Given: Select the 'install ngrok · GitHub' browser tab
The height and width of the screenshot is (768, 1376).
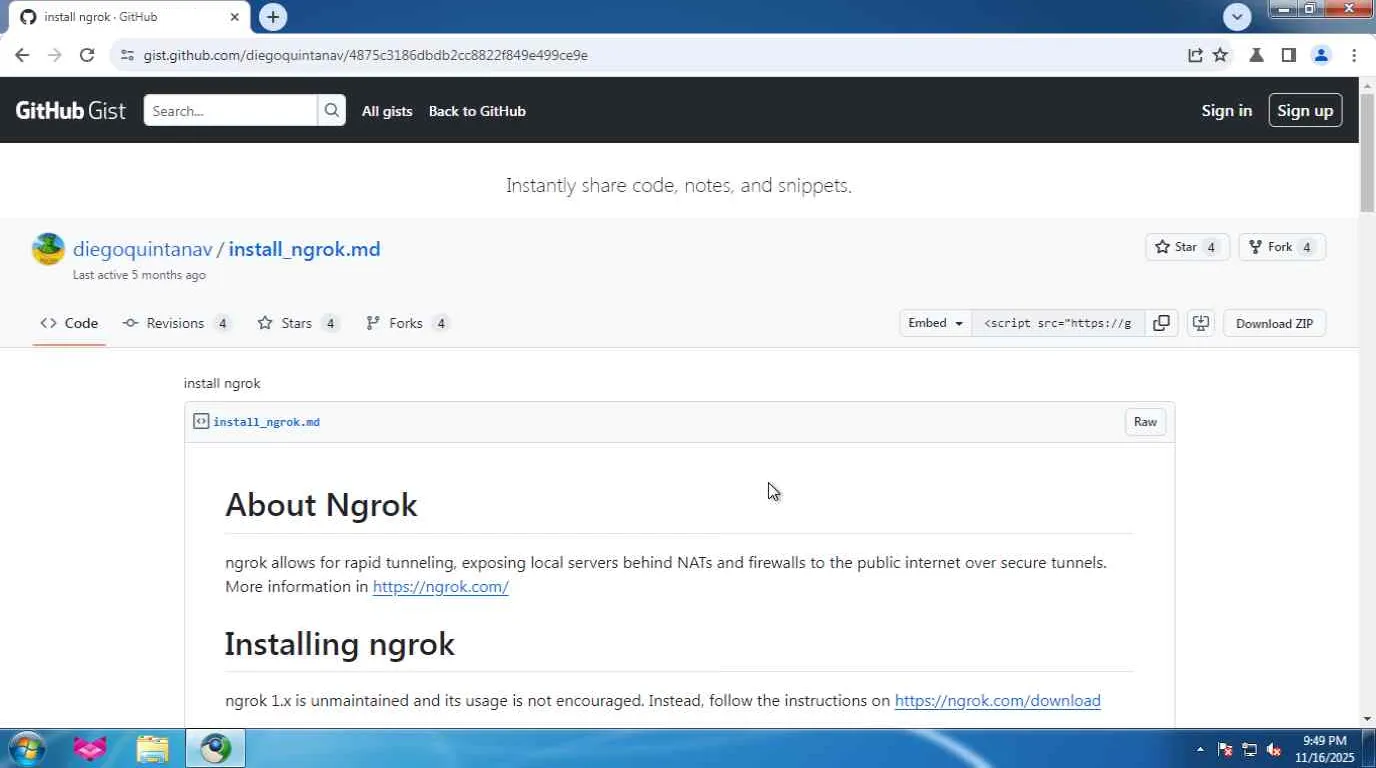Looking at the screenshot, I should tap(130, 17).
